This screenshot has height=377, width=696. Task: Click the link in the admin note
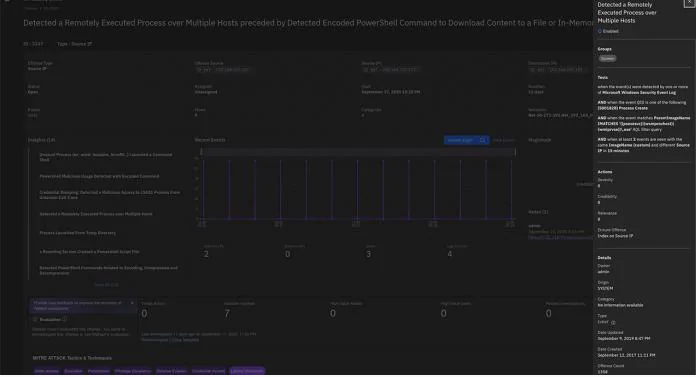click(x=560, y=238)
